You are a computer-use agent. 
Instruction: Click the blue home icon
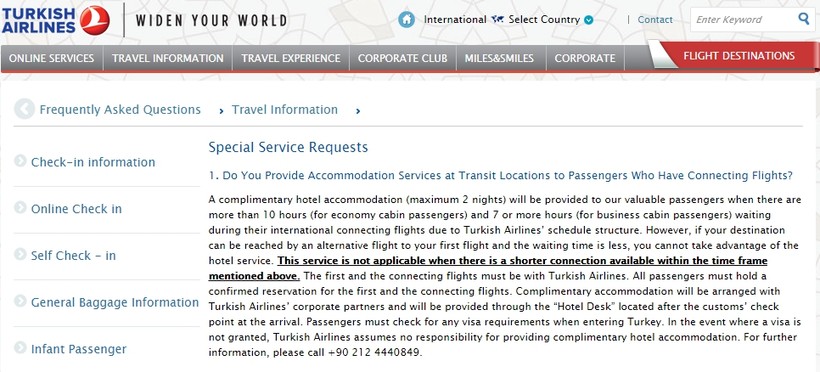[406, 20]
